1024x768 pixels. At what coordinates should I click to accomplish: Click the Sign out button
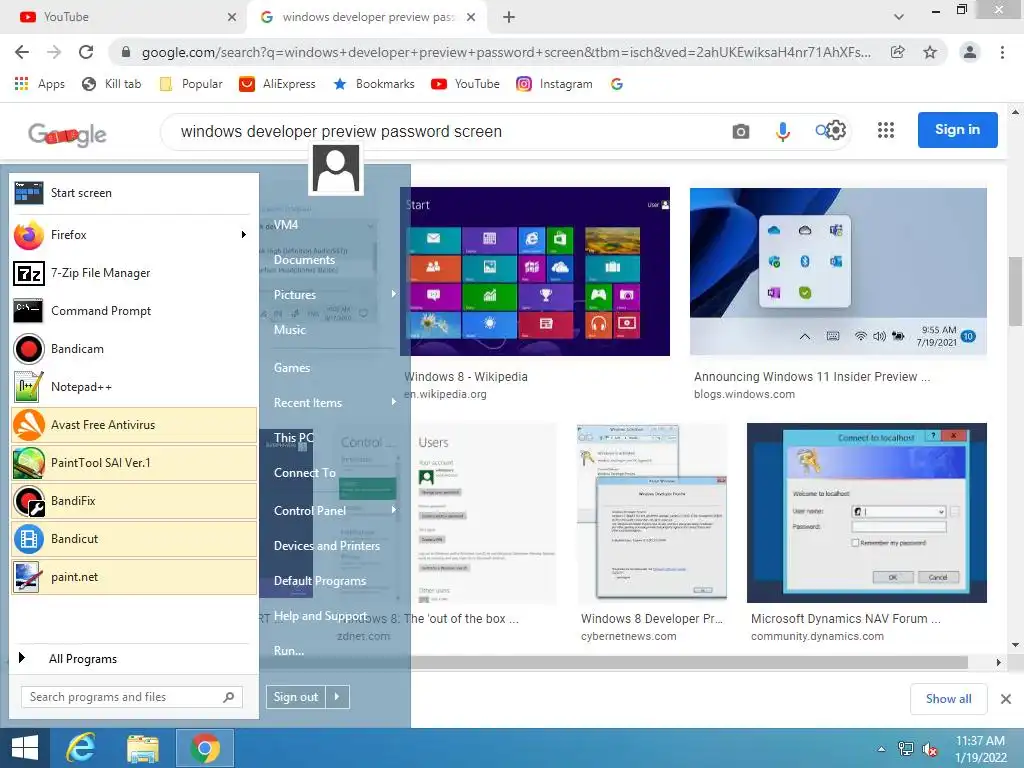point(295,697)
